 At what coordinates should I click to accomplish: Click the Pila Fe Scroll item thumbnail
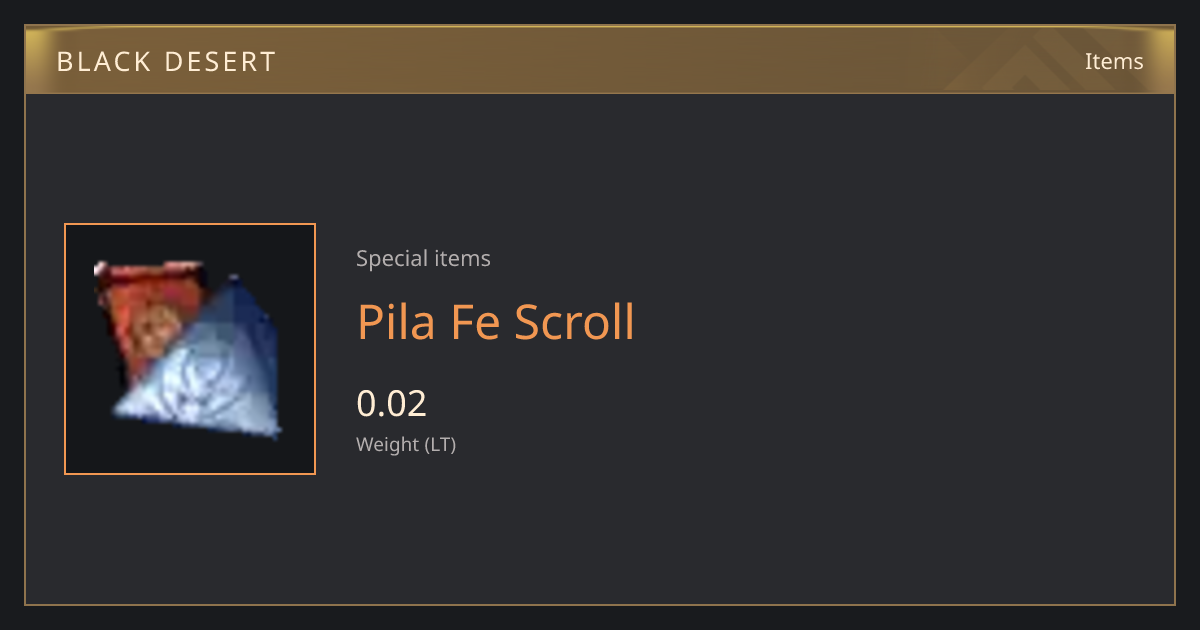(190, 349)
